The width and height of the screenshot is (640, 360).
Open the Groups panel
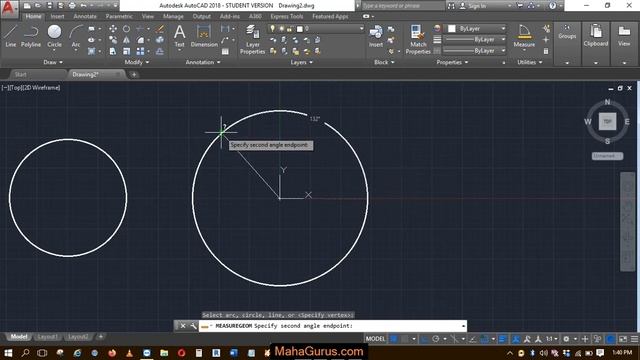tap(567, 43)
